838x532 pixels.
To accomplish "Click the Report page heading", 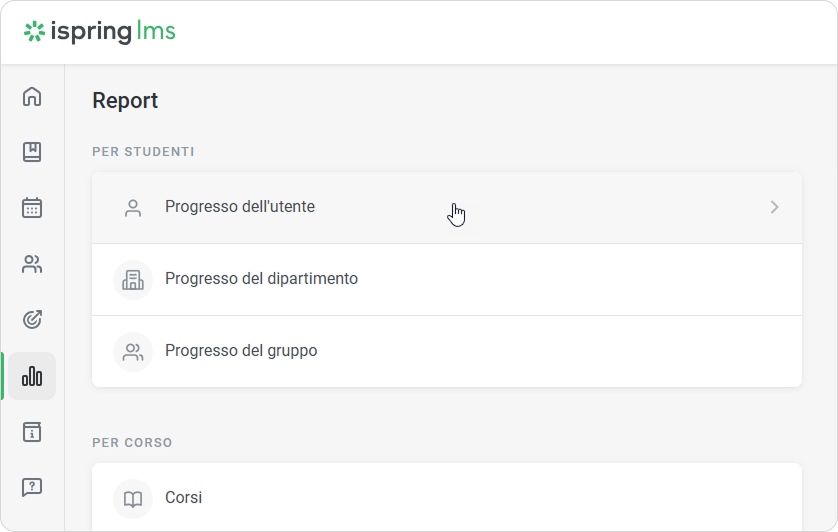I will point(125,100).
